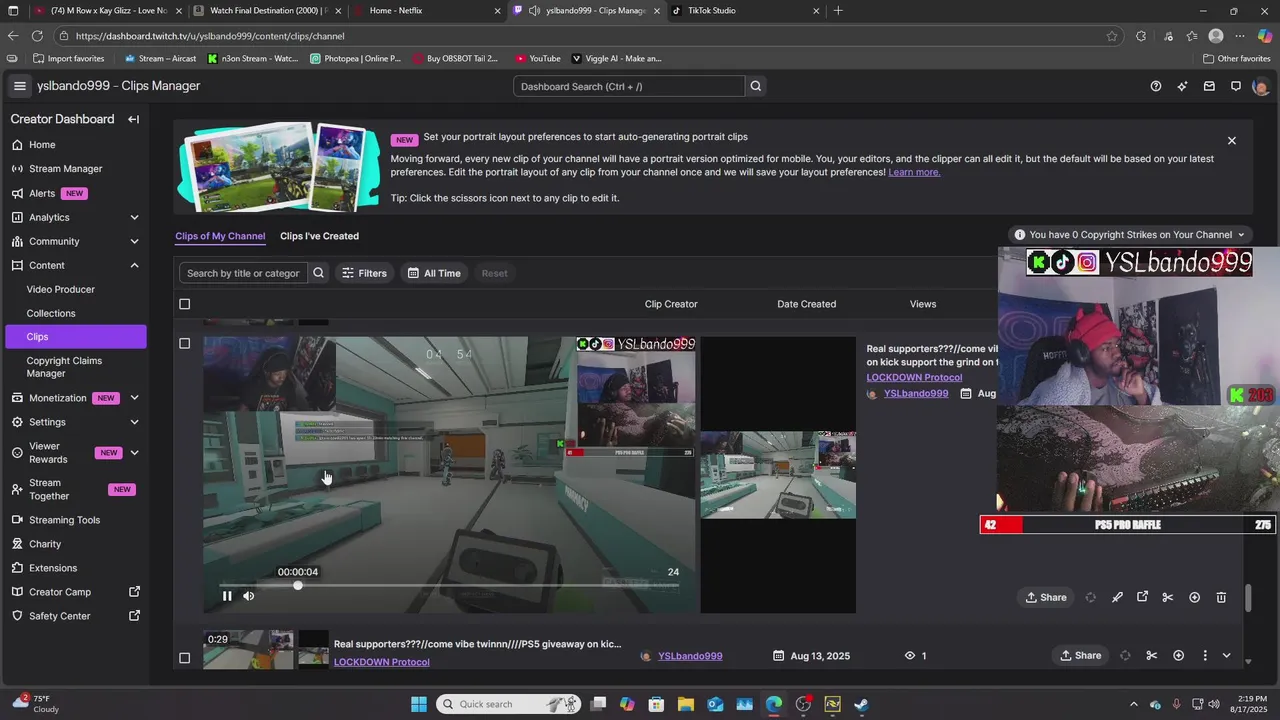The height and width of the screenshot is (720, 1280).
Task: Focus the Dashboard Search field
Action: tap(629, 86)
